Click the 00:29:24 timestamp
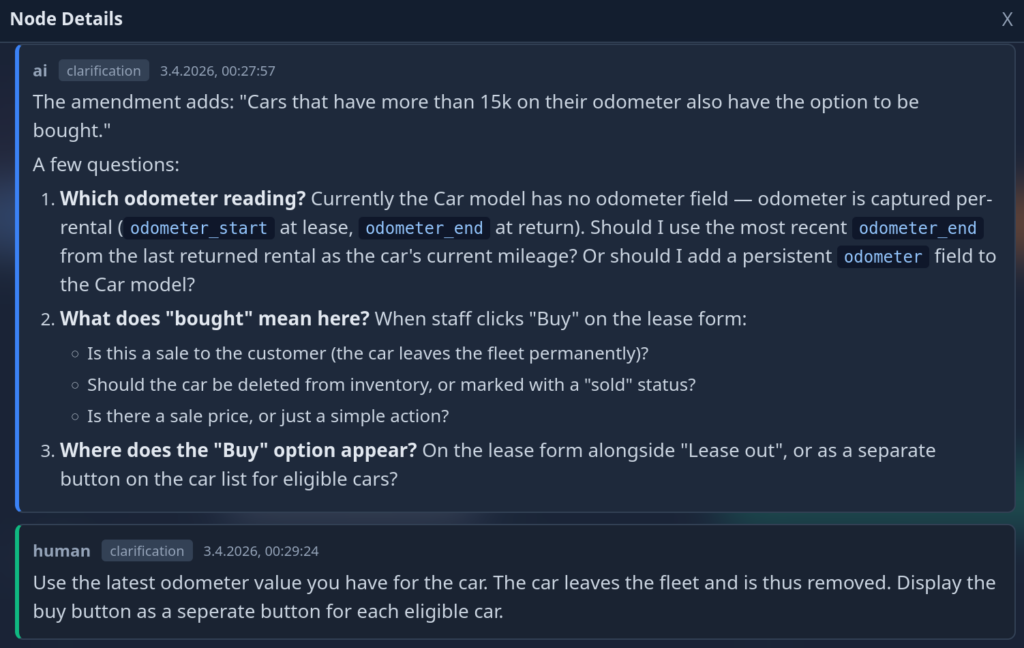The height and width of the screenshot is (648, 1024). [x=261, y=551]
